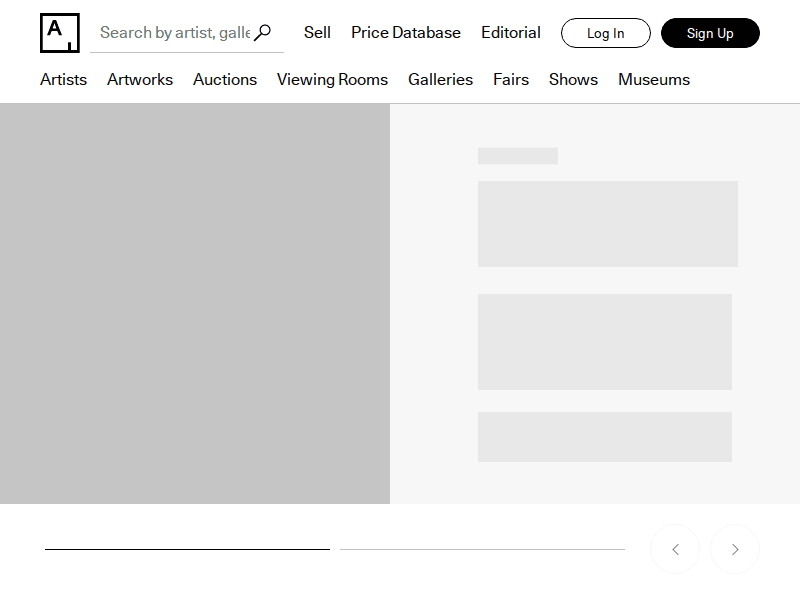Click the magnifying glass search icon

coord(263,33)
